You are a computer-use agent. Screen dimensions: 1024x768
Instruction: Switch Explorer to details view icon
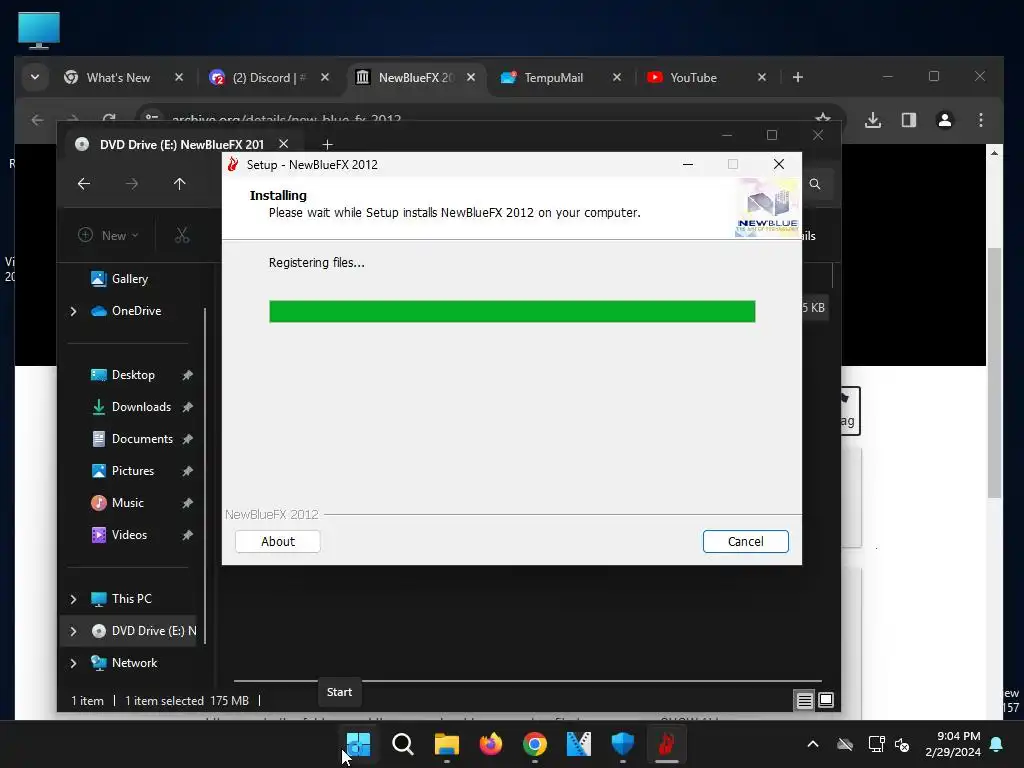(805, 701)
